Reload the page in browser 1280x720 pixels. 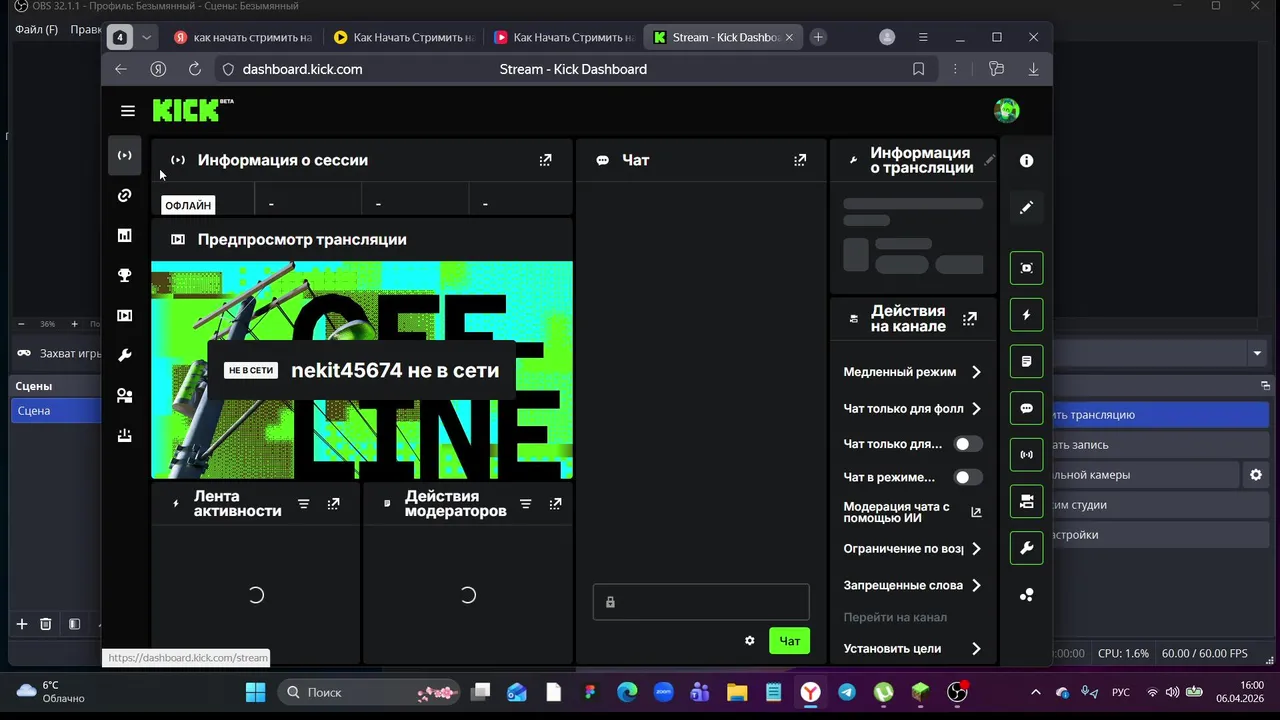tap(195, 69)
